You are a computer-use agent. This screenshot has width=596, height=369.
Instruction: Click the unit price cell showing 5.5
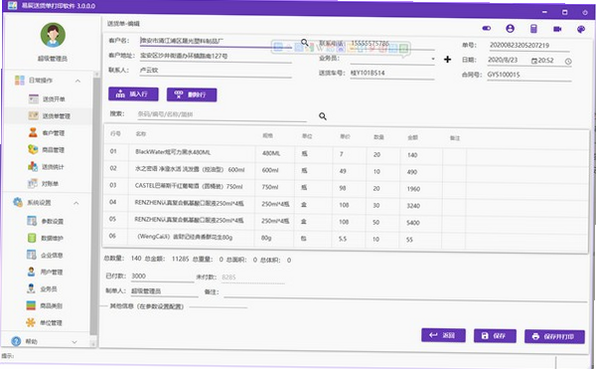(x=349, y=239)
